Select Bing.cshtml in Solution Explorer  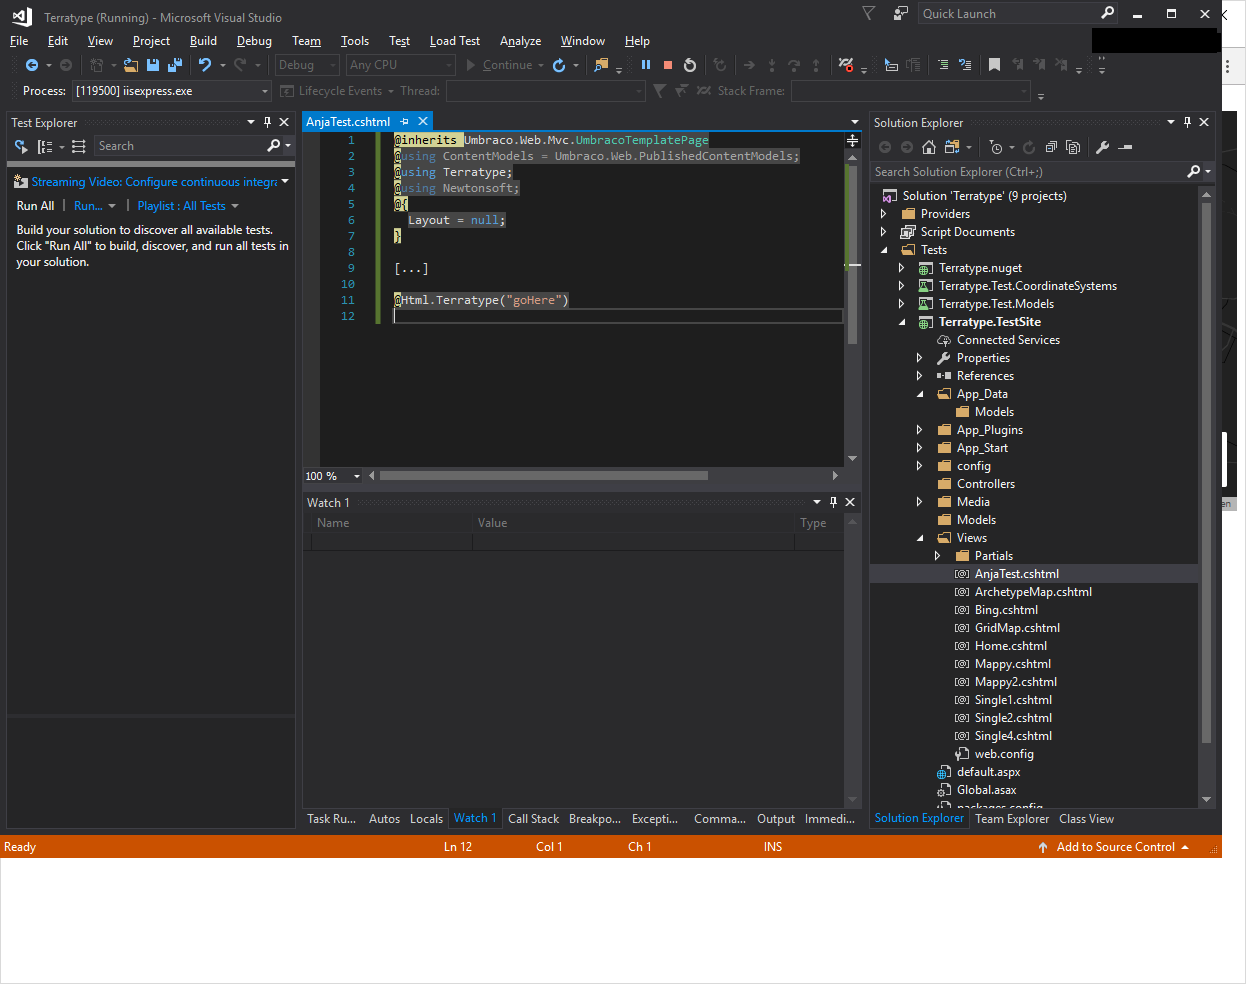pos(1006,610)
